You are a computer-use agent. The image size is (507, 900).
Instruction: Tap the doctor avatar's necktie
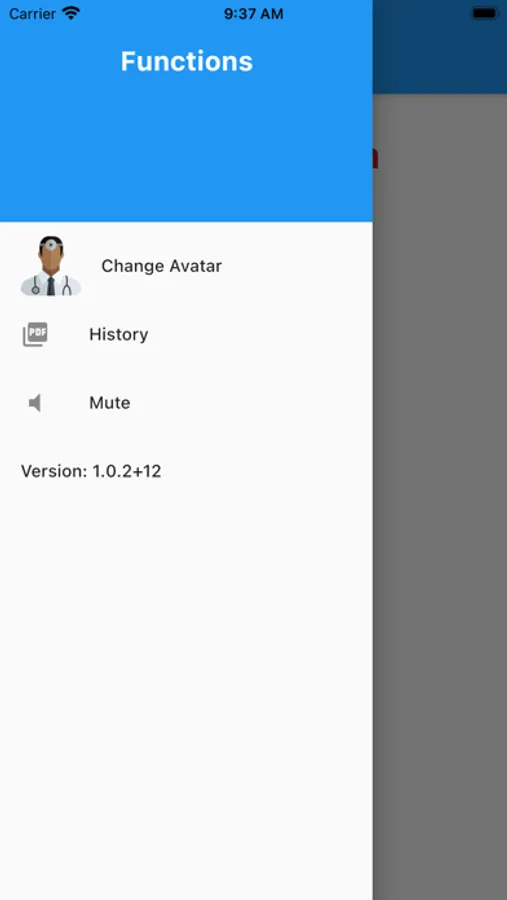click(x=51, y=286)
